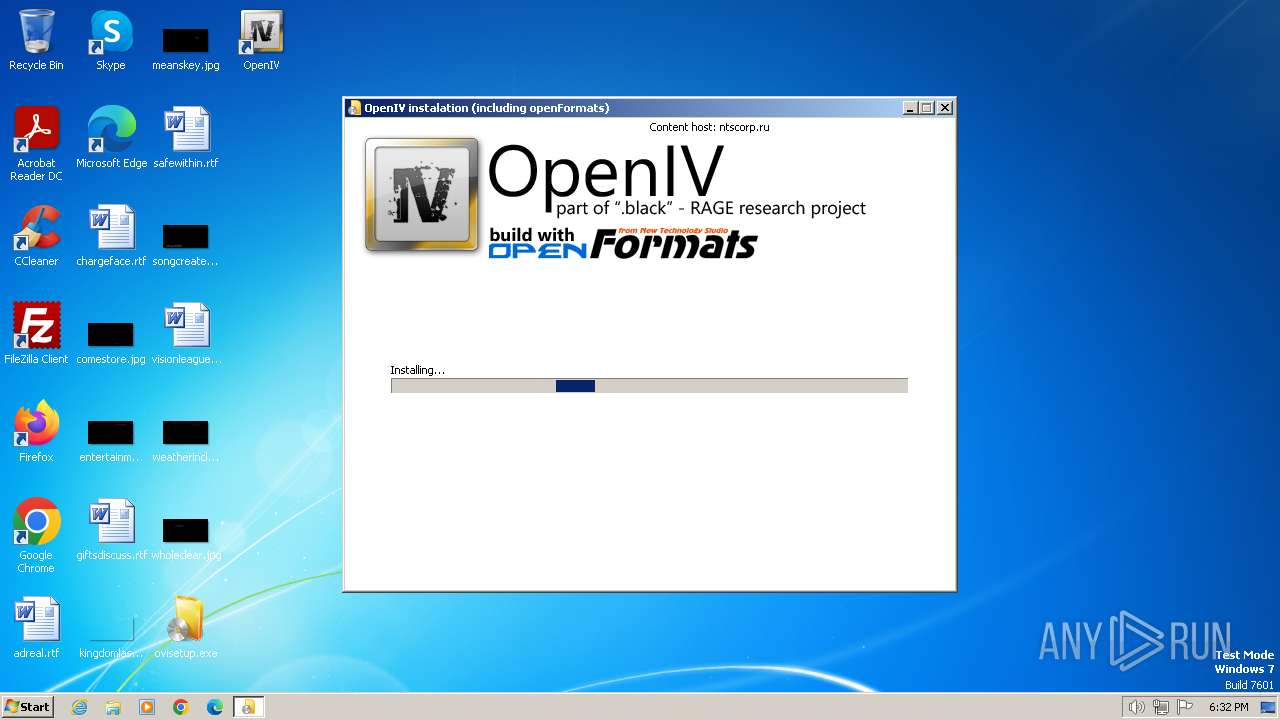Select comestore.jpg desktop file

[111, 342]
